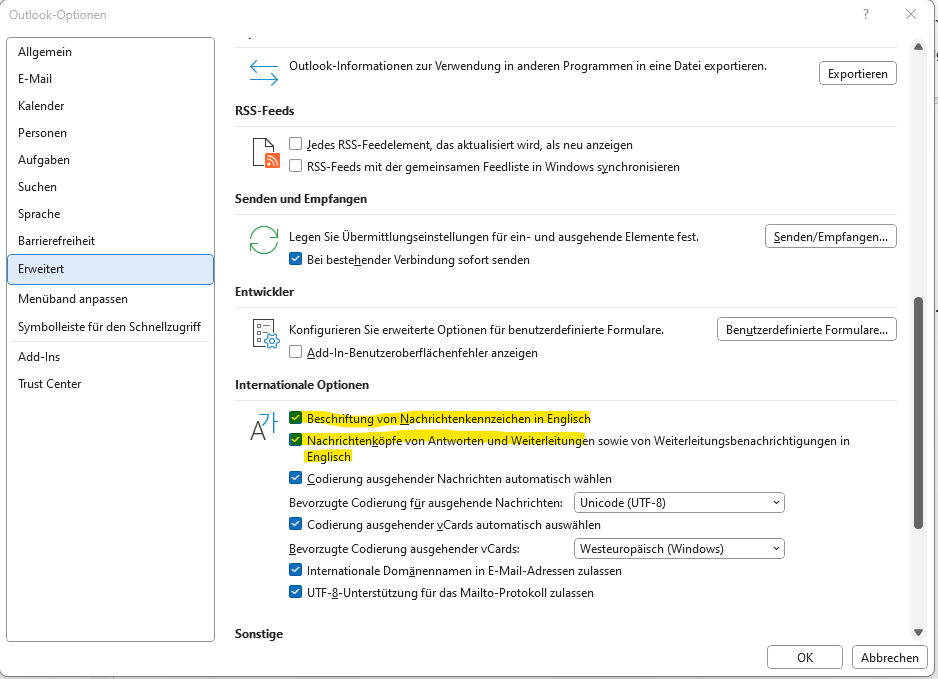
Task: Switch to the E-Mail options category
Action: pos(110,79)
